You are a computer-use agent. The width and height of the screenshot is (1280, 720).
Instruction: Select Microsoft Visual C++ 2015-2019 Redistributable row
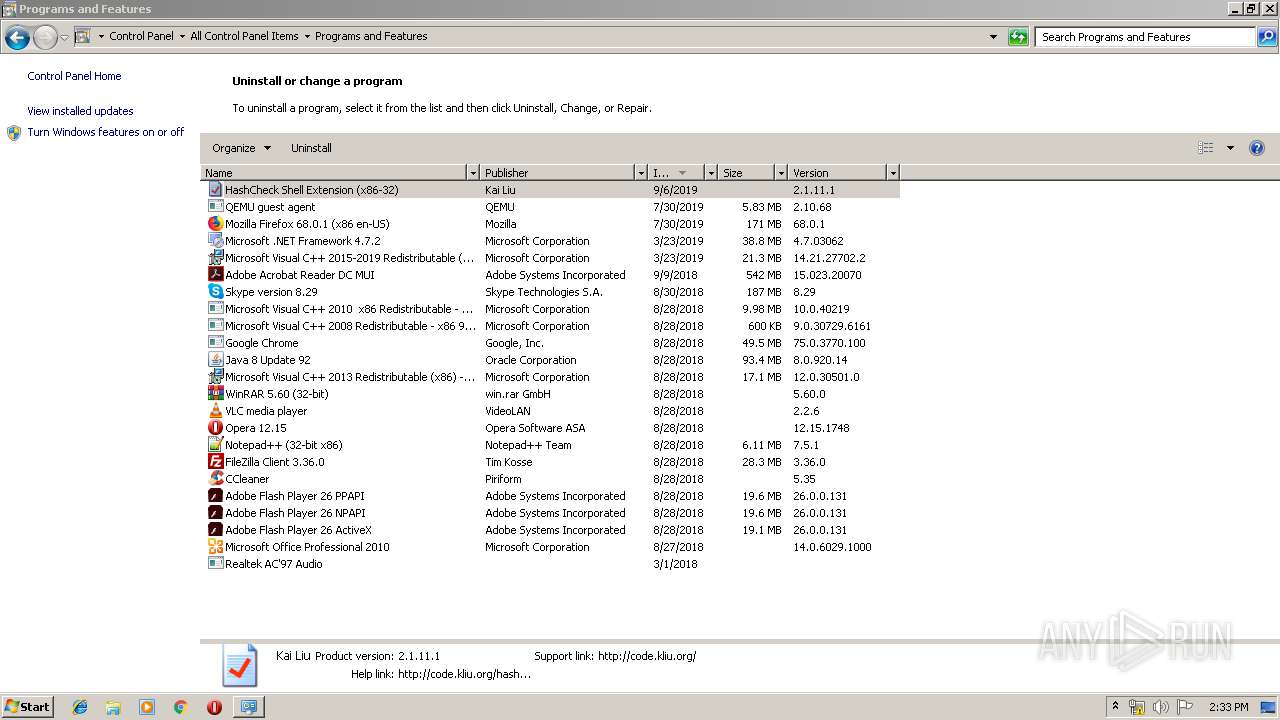549,258
